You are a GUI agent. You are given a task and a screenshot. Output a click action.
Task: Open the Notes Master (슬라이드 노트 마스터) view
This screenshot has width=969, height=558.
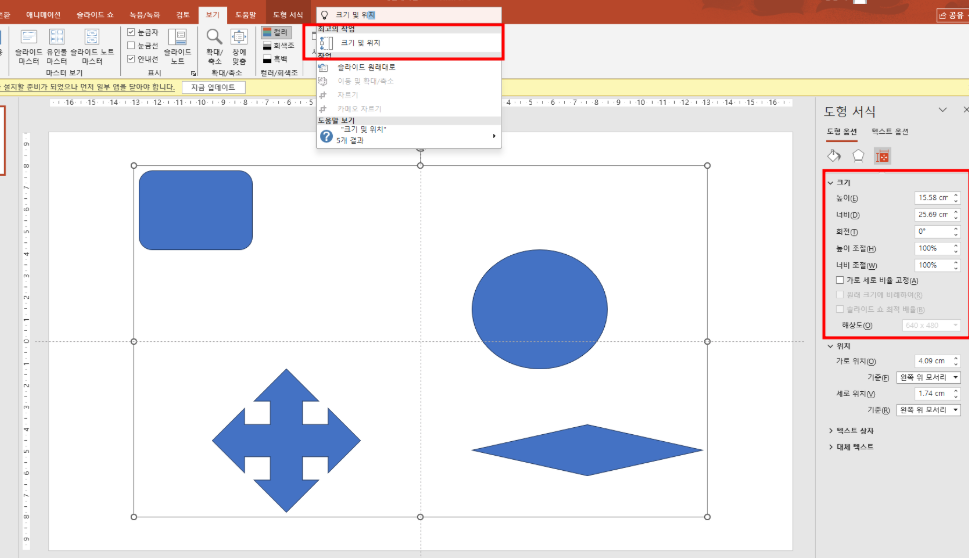click(91, 46)
